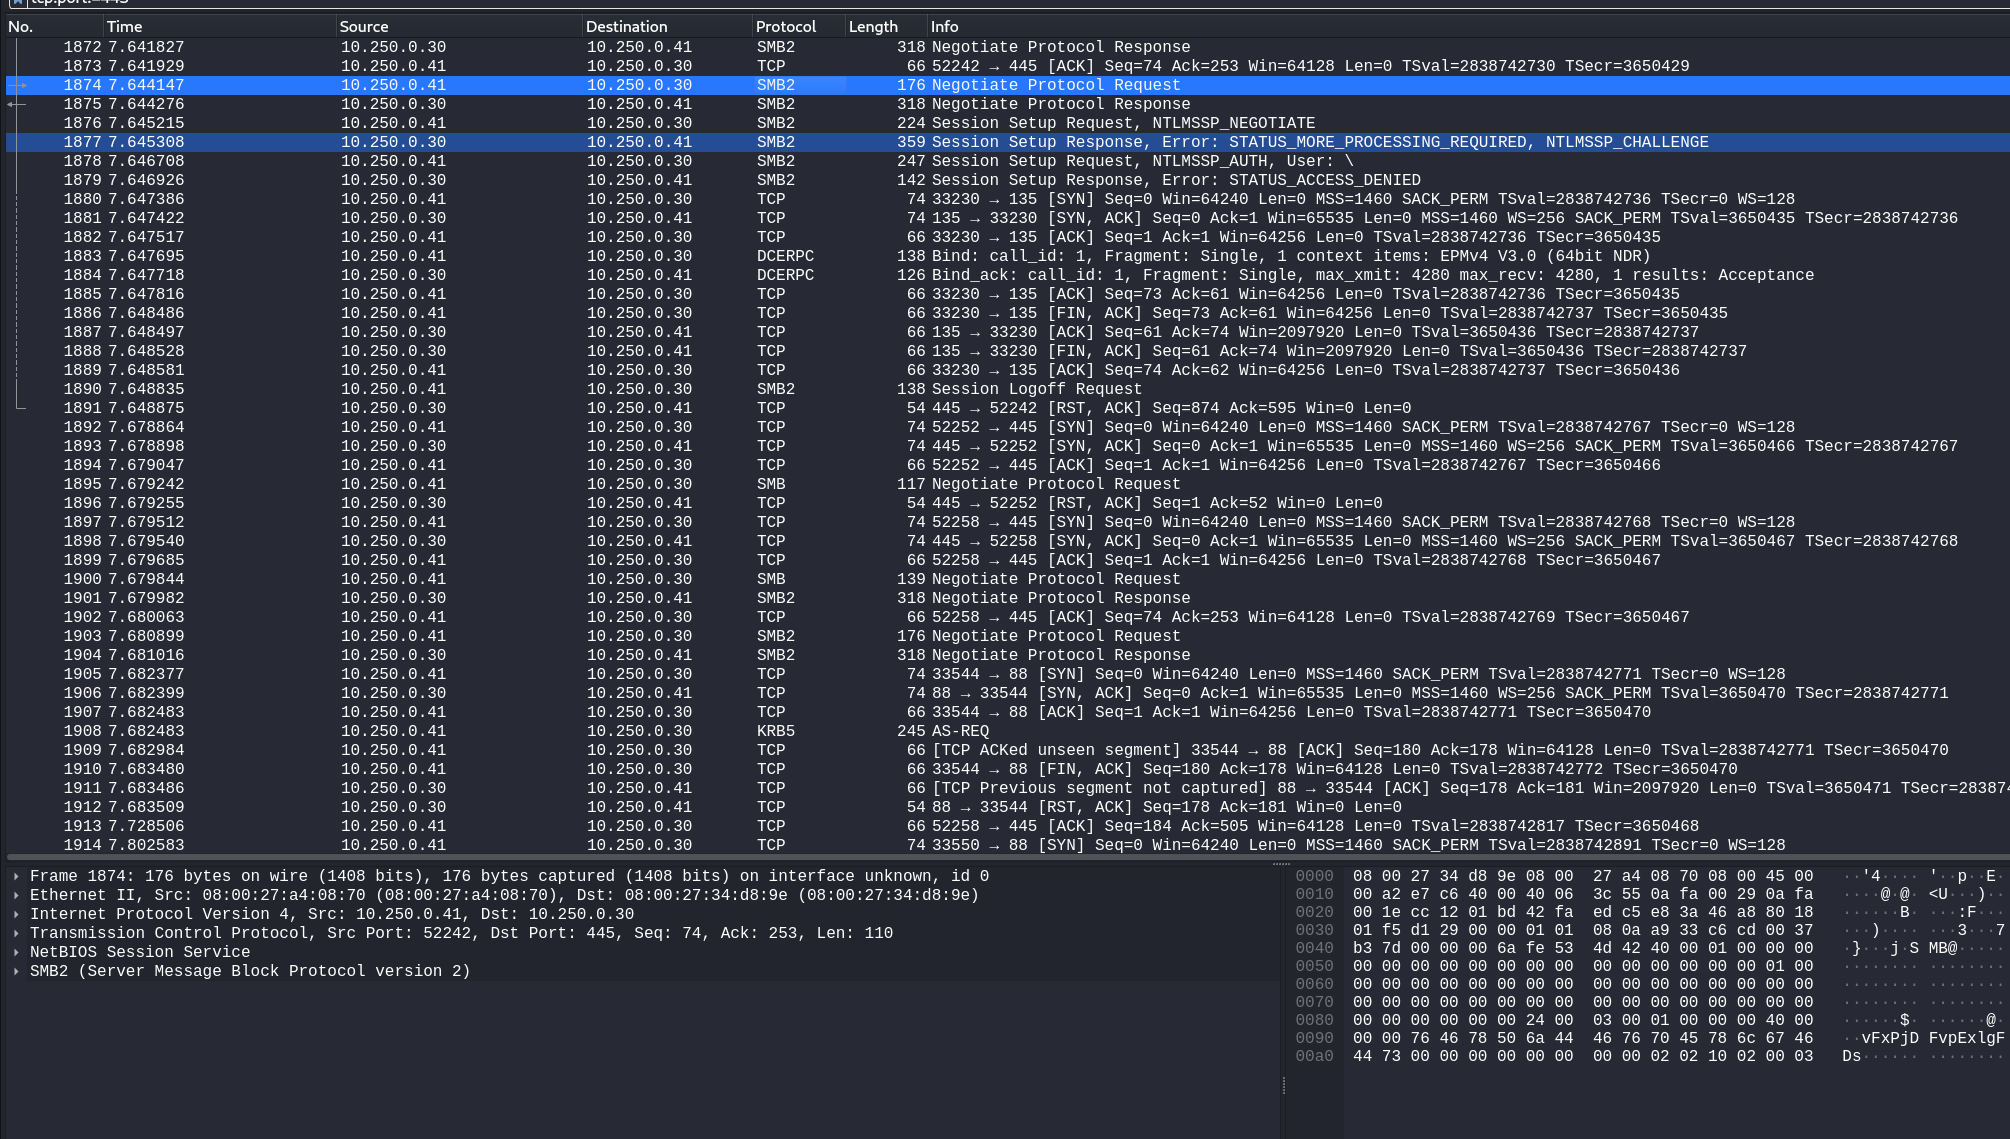
Task: Sort packets by the Time column header
Action: (x=219, y=27)
